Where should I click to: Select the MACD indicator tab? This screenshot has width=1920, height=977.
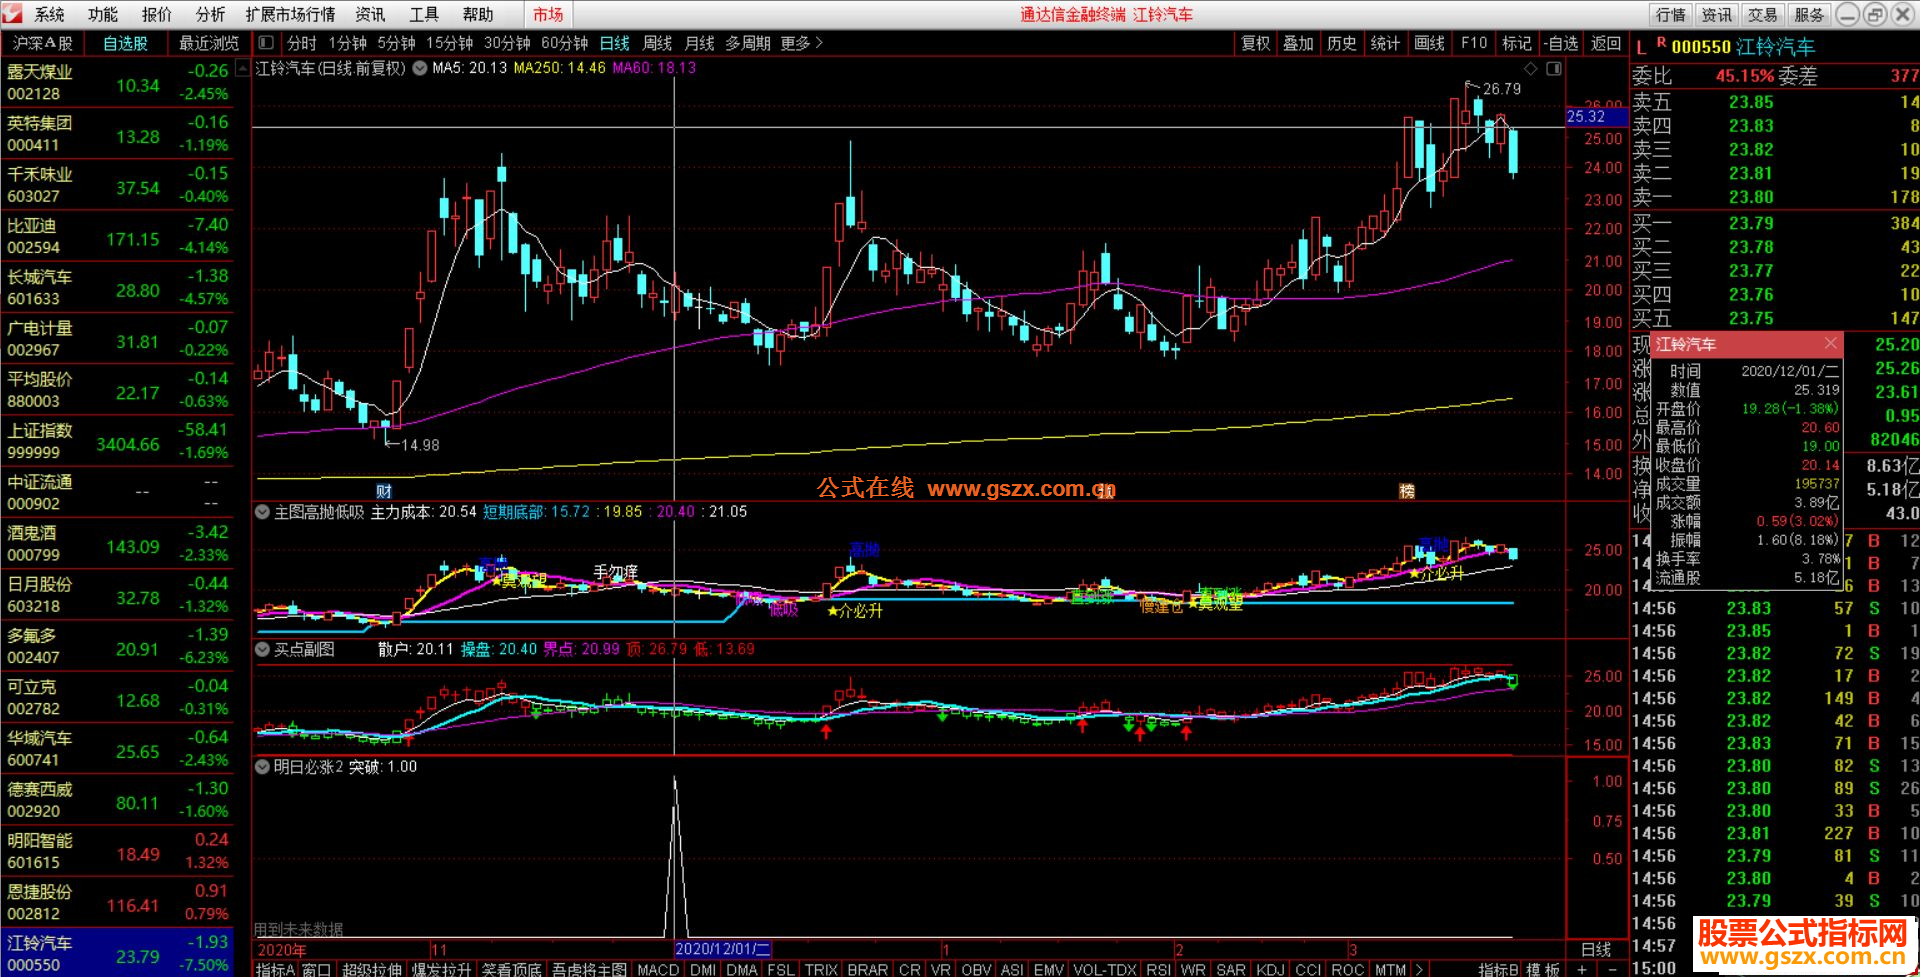click(x=658, y=969)
